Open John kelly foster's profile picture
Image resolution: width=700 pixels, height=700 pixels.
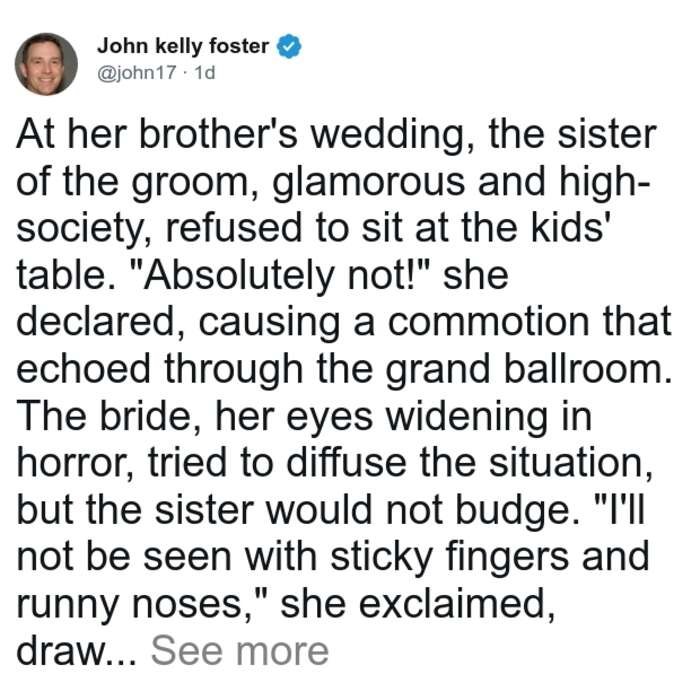46,64
